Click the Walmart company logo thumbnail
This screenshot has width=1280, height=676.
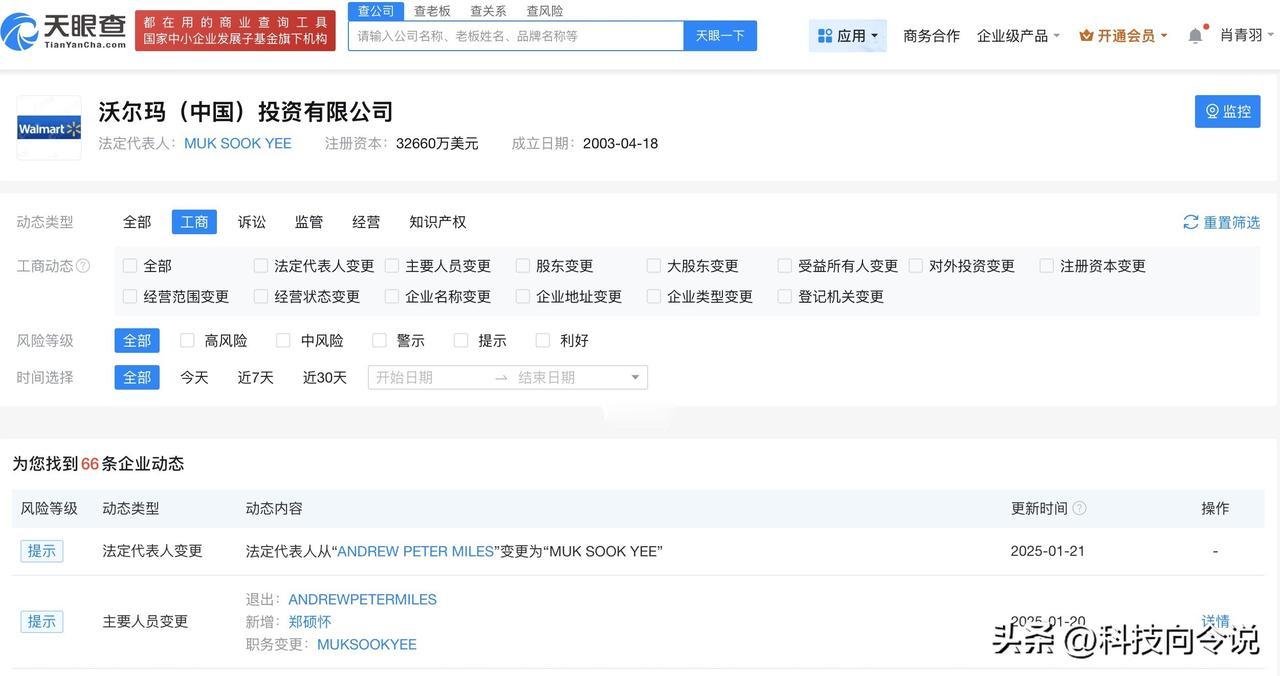(49, 128)
